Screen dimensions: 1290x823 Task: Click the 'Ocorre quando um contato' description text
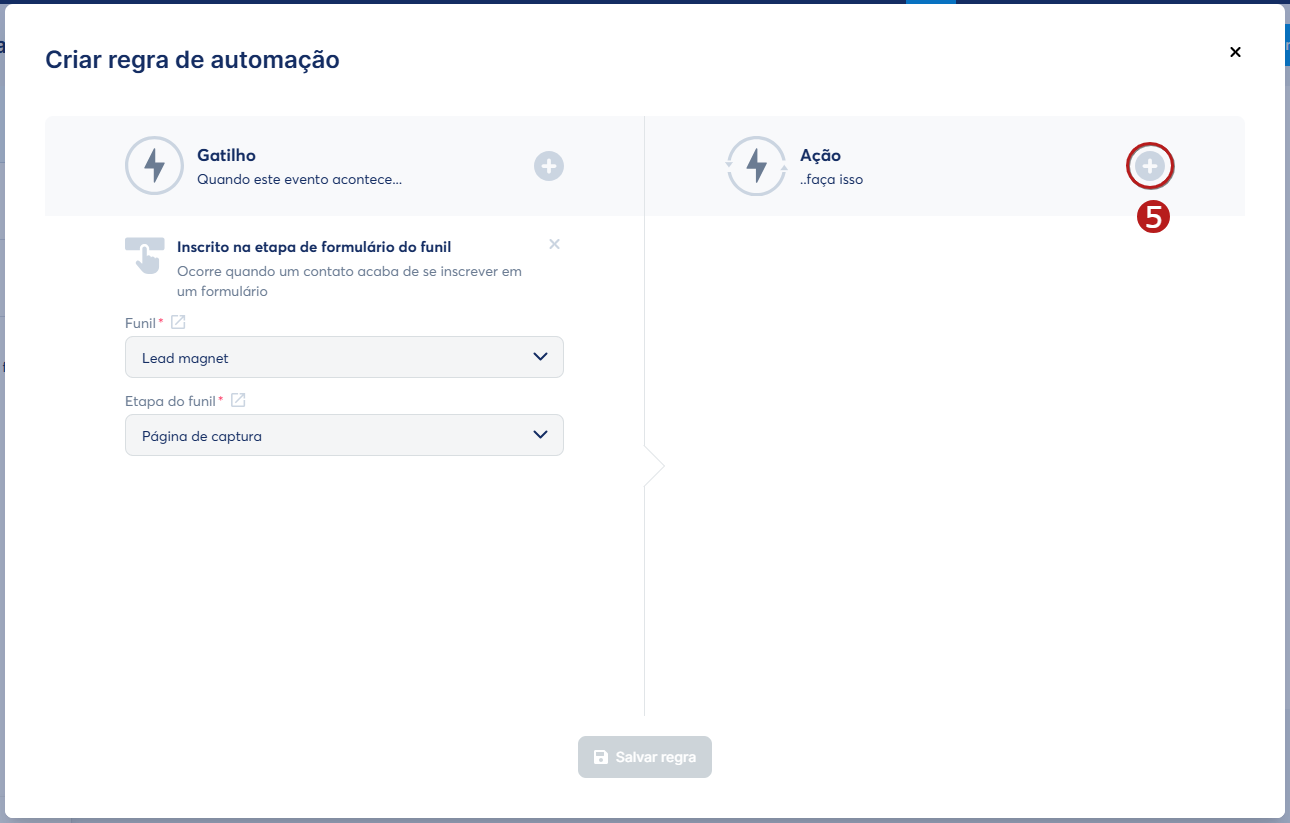[x=349, y=281]
